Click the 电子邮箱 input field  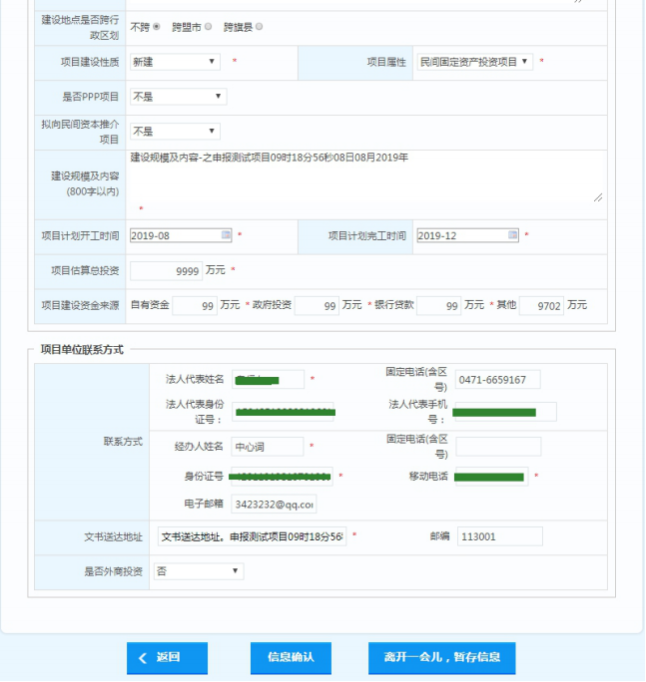tap(274, 504)
